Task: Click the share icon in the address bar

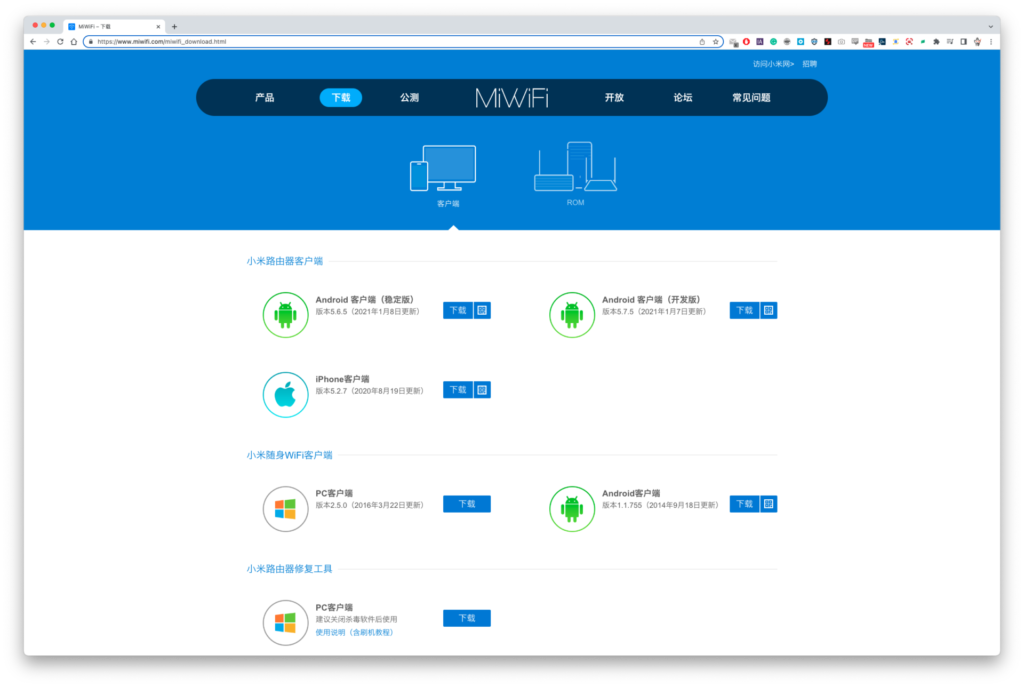Action: [702, 42]
